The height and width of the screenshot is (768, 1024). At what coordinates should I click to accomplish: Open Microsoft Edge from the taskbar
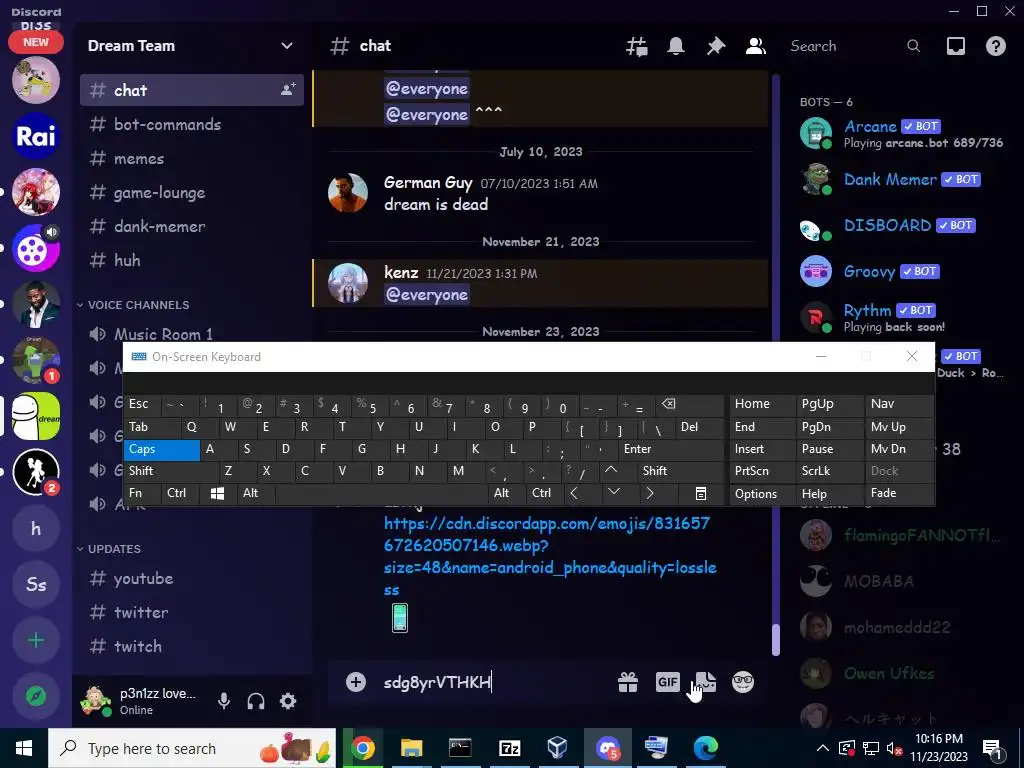tap(705, 748)
